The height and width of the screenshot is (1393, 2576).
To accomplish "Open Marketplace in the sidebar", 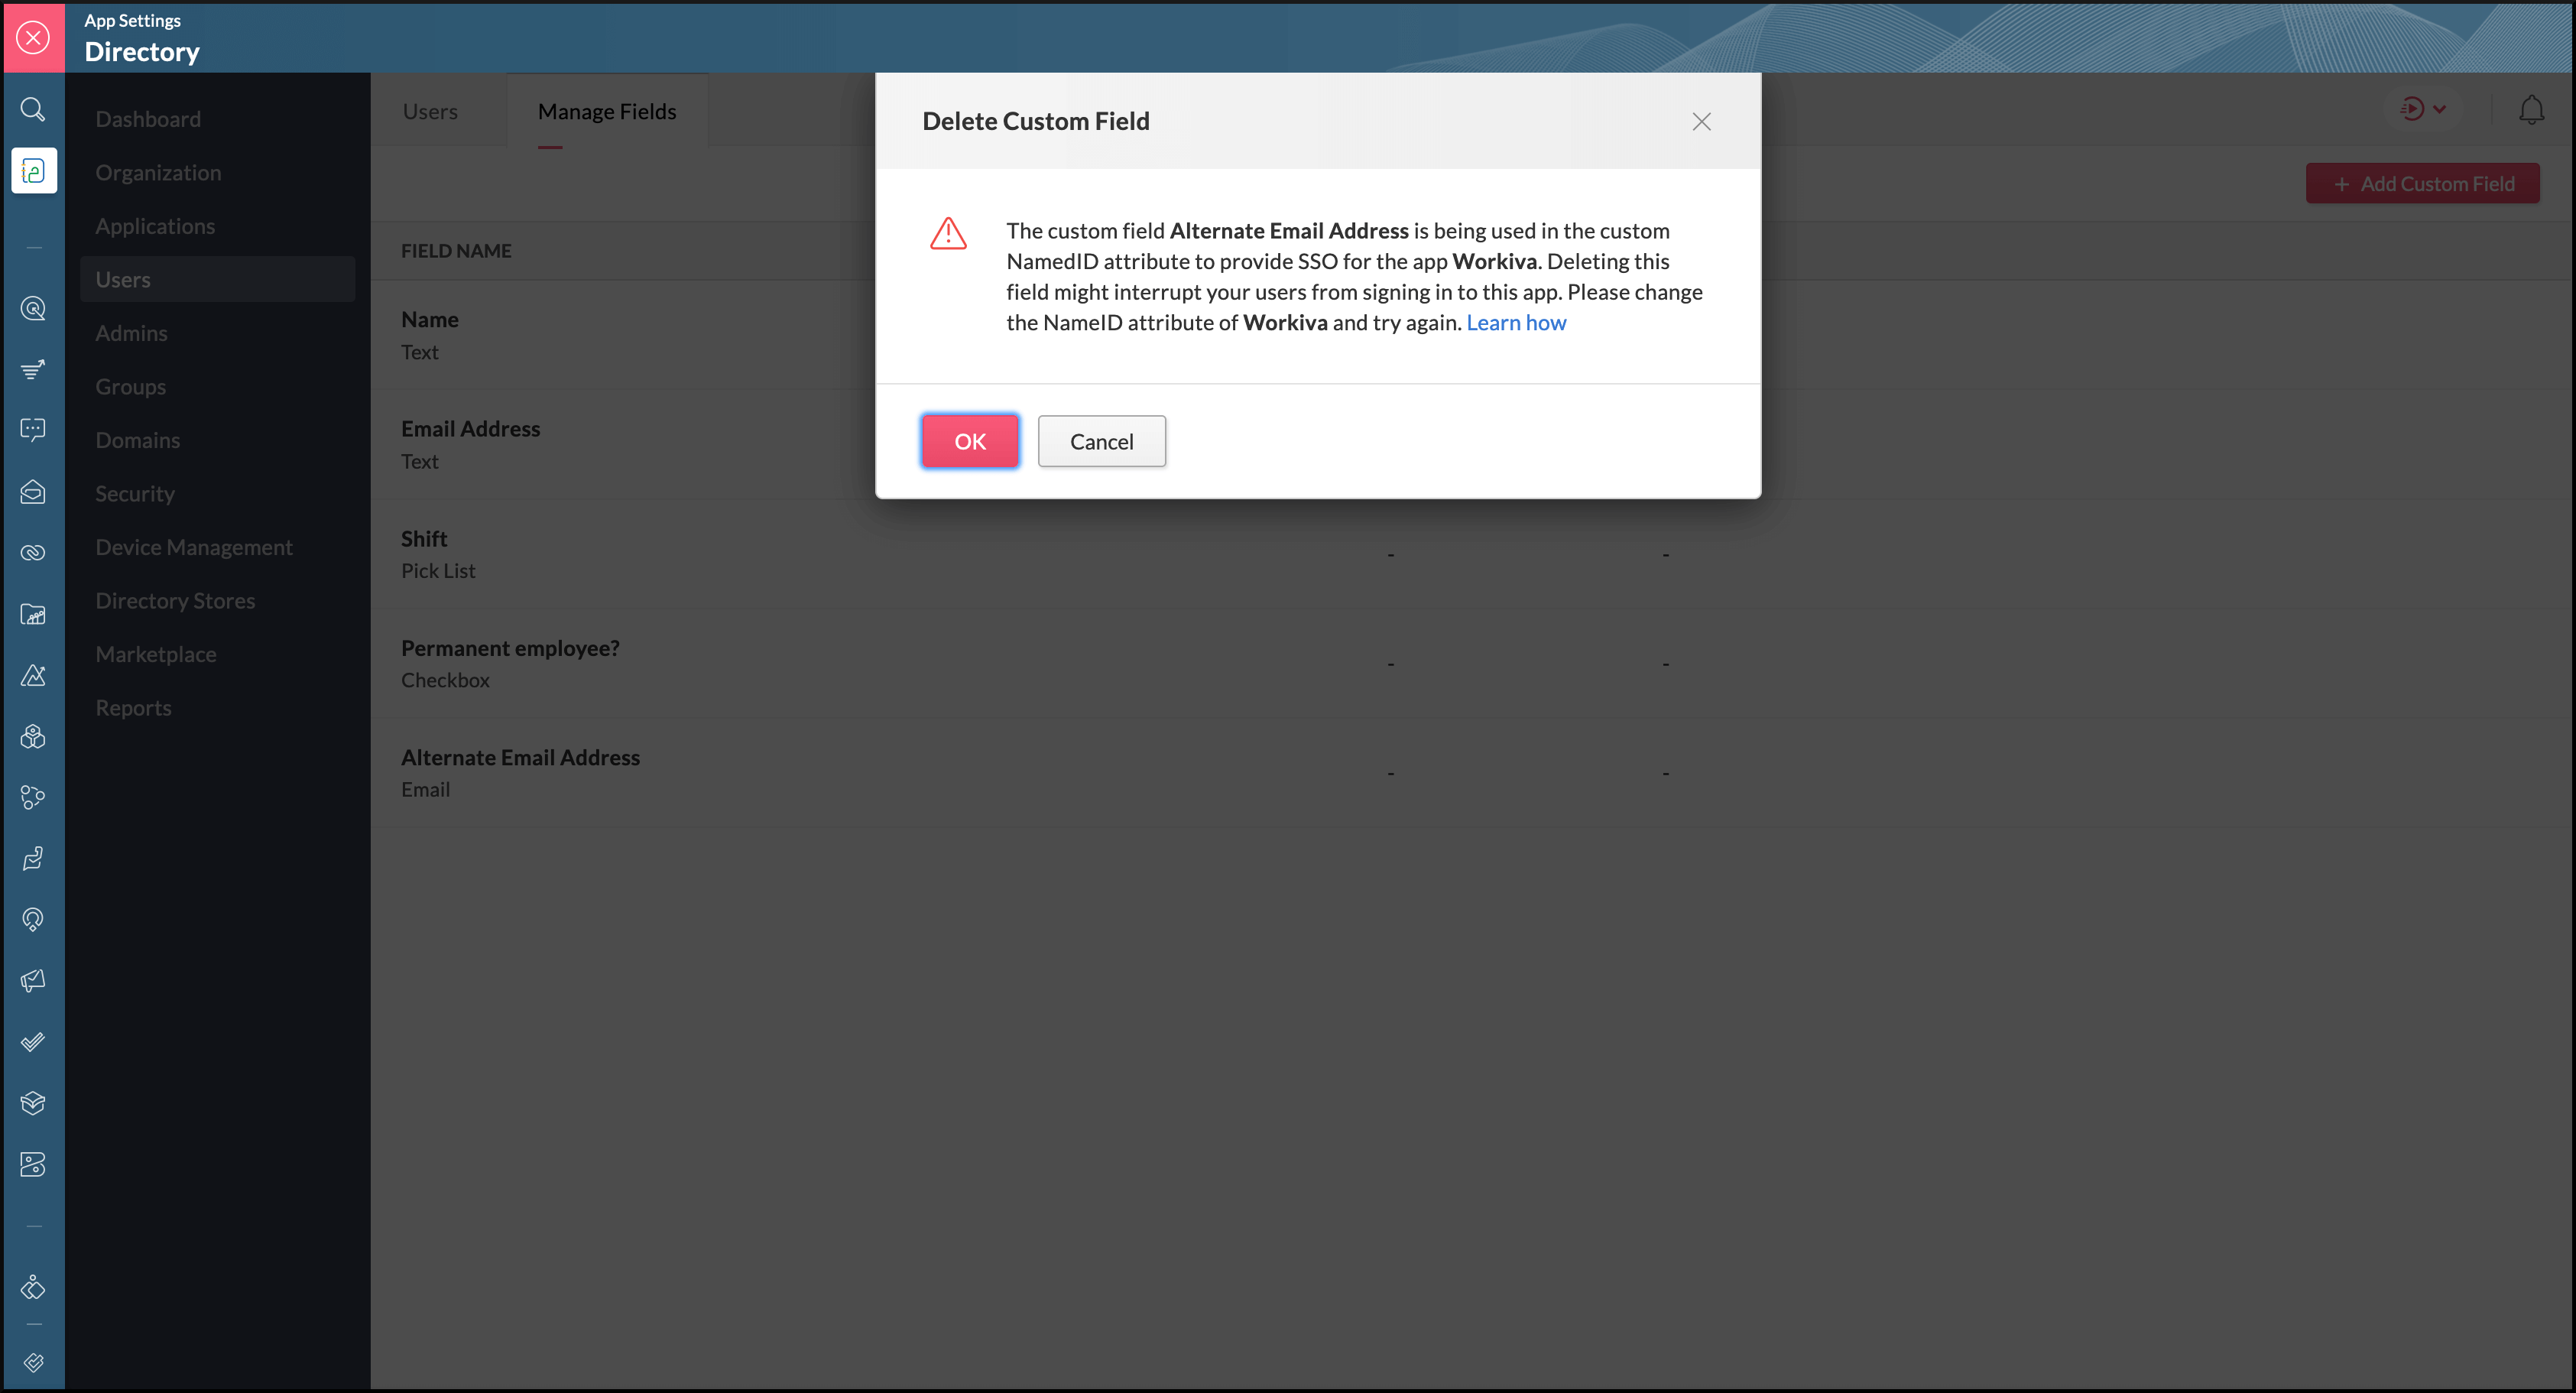I will [x=156, y=654].
